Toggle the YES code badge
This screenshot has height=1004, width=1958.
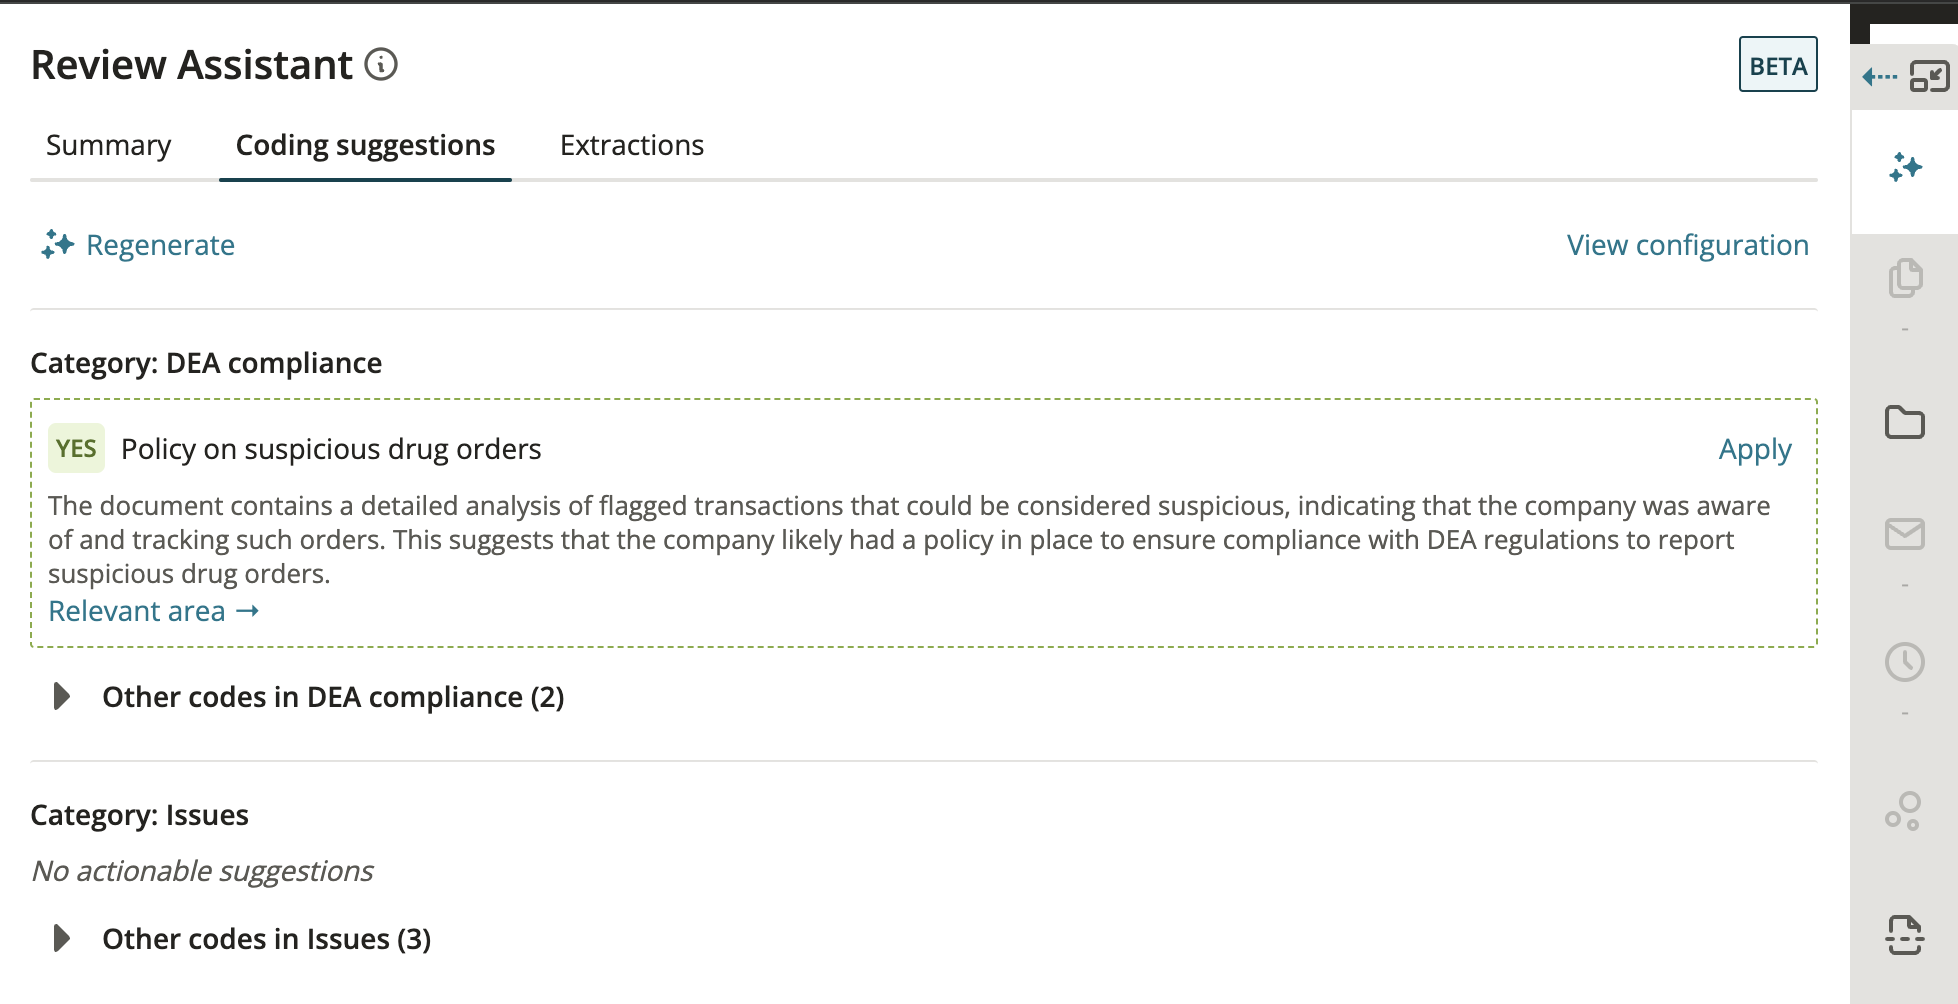click(x=75, y=449)
